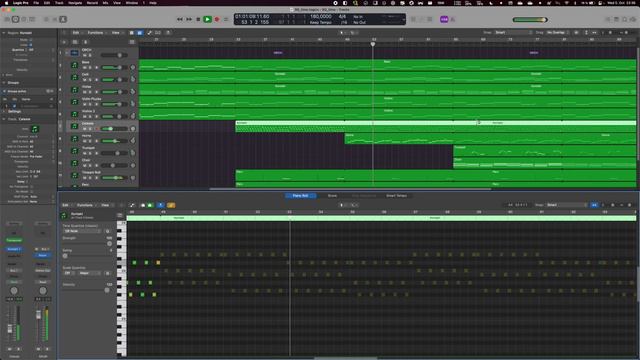Click the Rewind transport button
640x360 pixels.
point(180,19)
